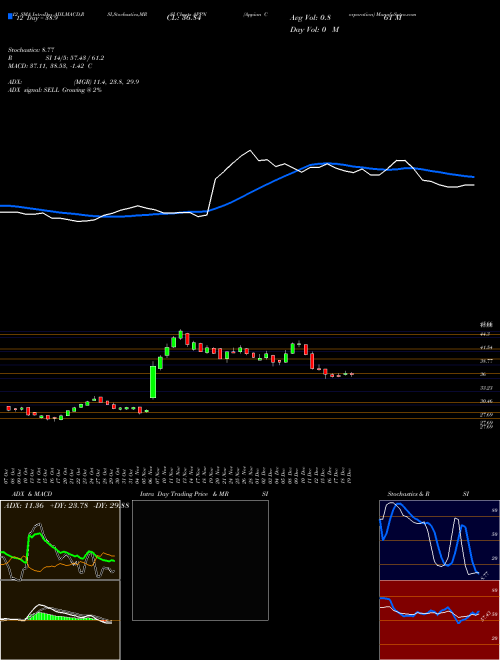Select the ADX: 11.86 reading
The height and width of the screenshot is (660, 500).
[24, 505]
